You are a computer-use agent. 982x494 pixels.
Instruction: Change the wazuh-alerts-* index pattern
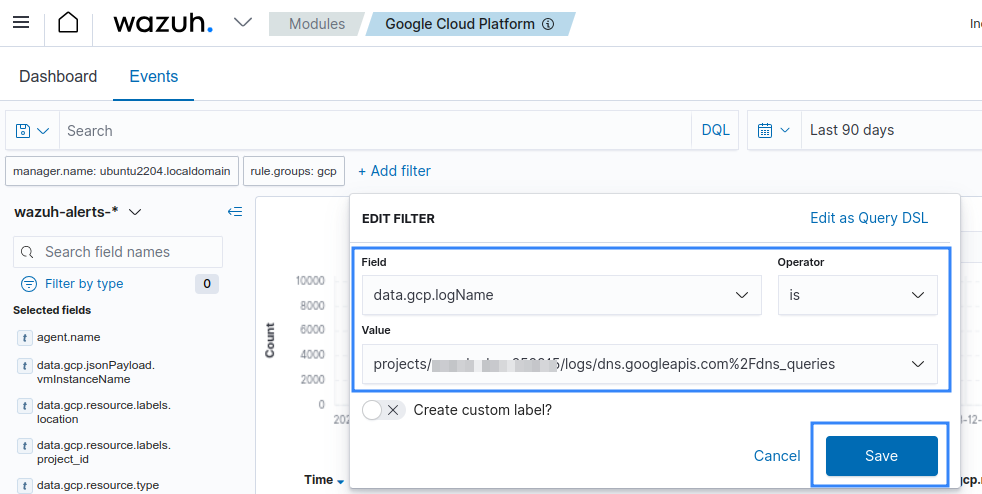(78, 212)
